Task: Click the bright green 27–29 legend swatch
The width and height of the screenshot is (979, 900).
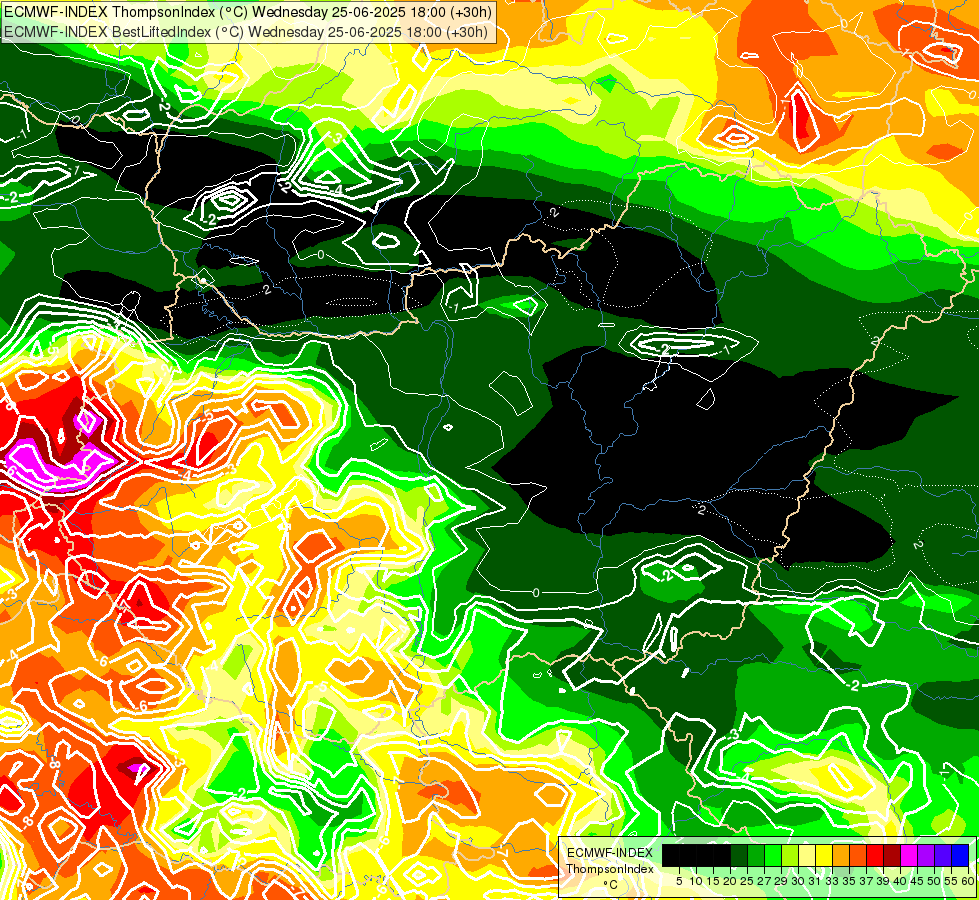Action: point(773,856)
